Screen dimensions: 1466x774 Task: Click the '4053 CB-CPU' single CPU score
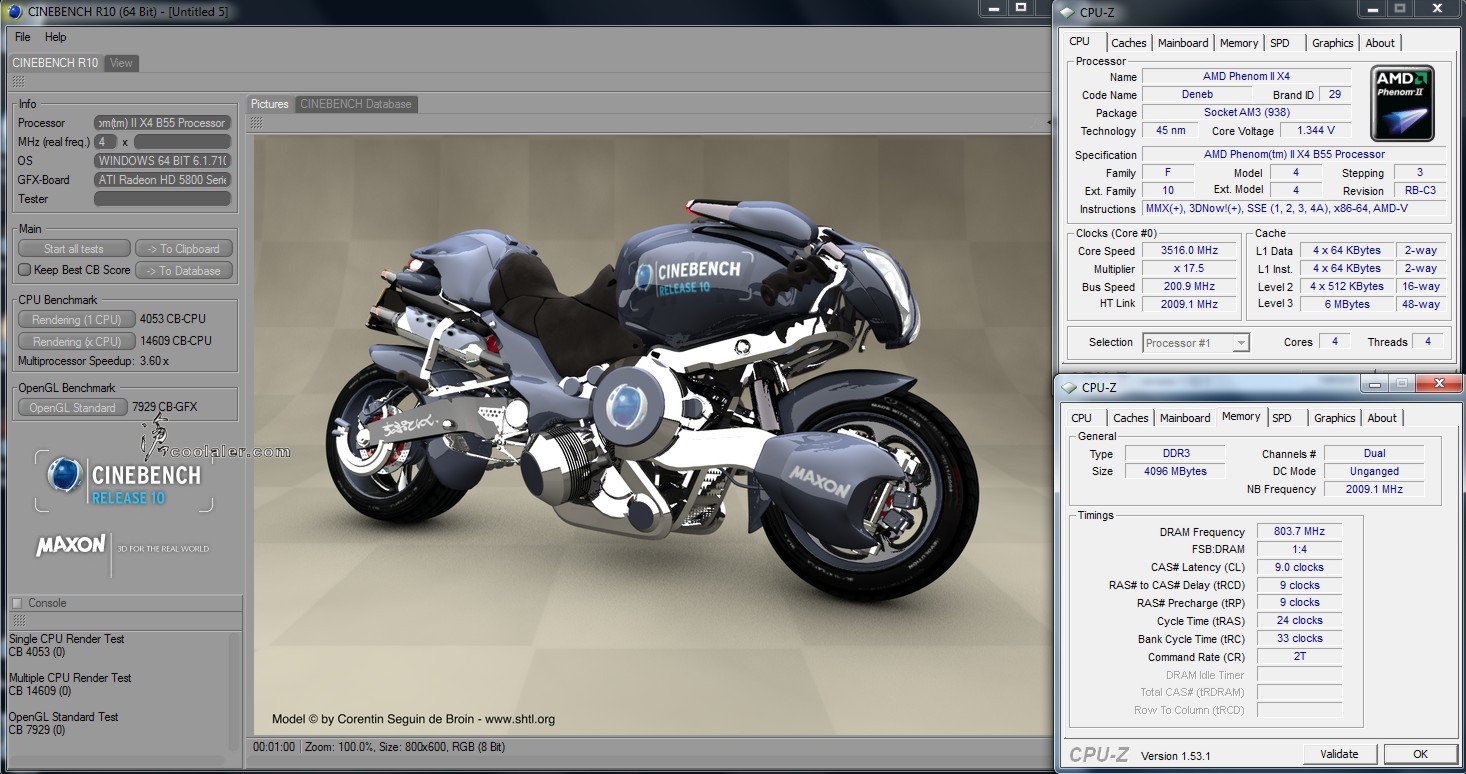point(173,320)
